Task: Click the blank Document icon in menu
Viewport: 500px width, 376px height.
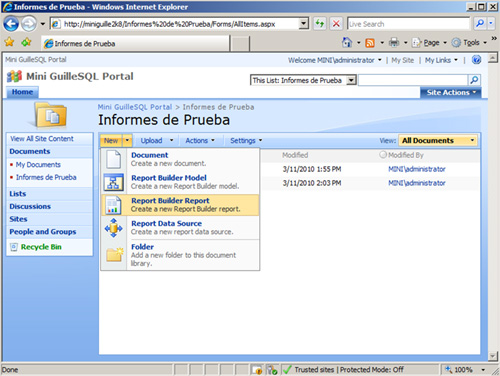Action: point(113,159)
